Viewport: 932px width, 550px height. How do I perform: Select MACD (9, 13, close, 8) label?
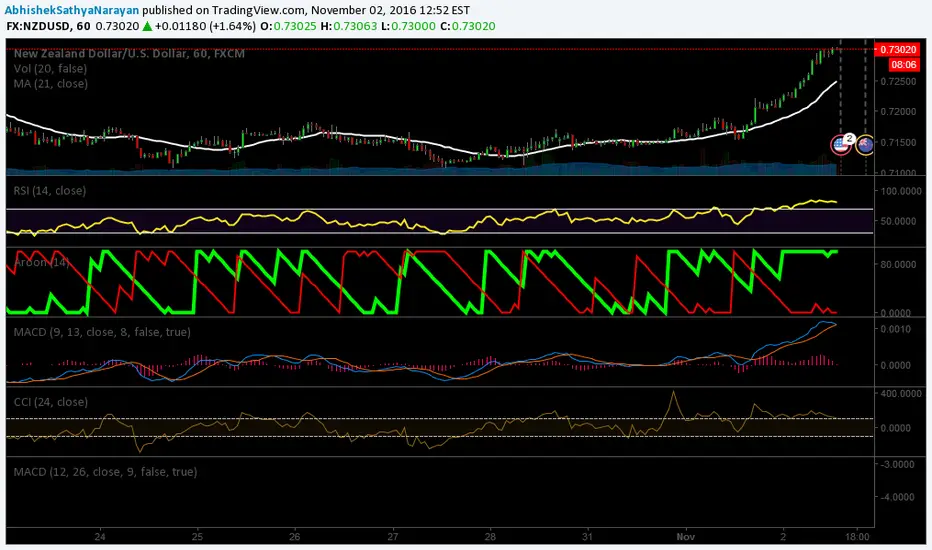tap(102, 332)
